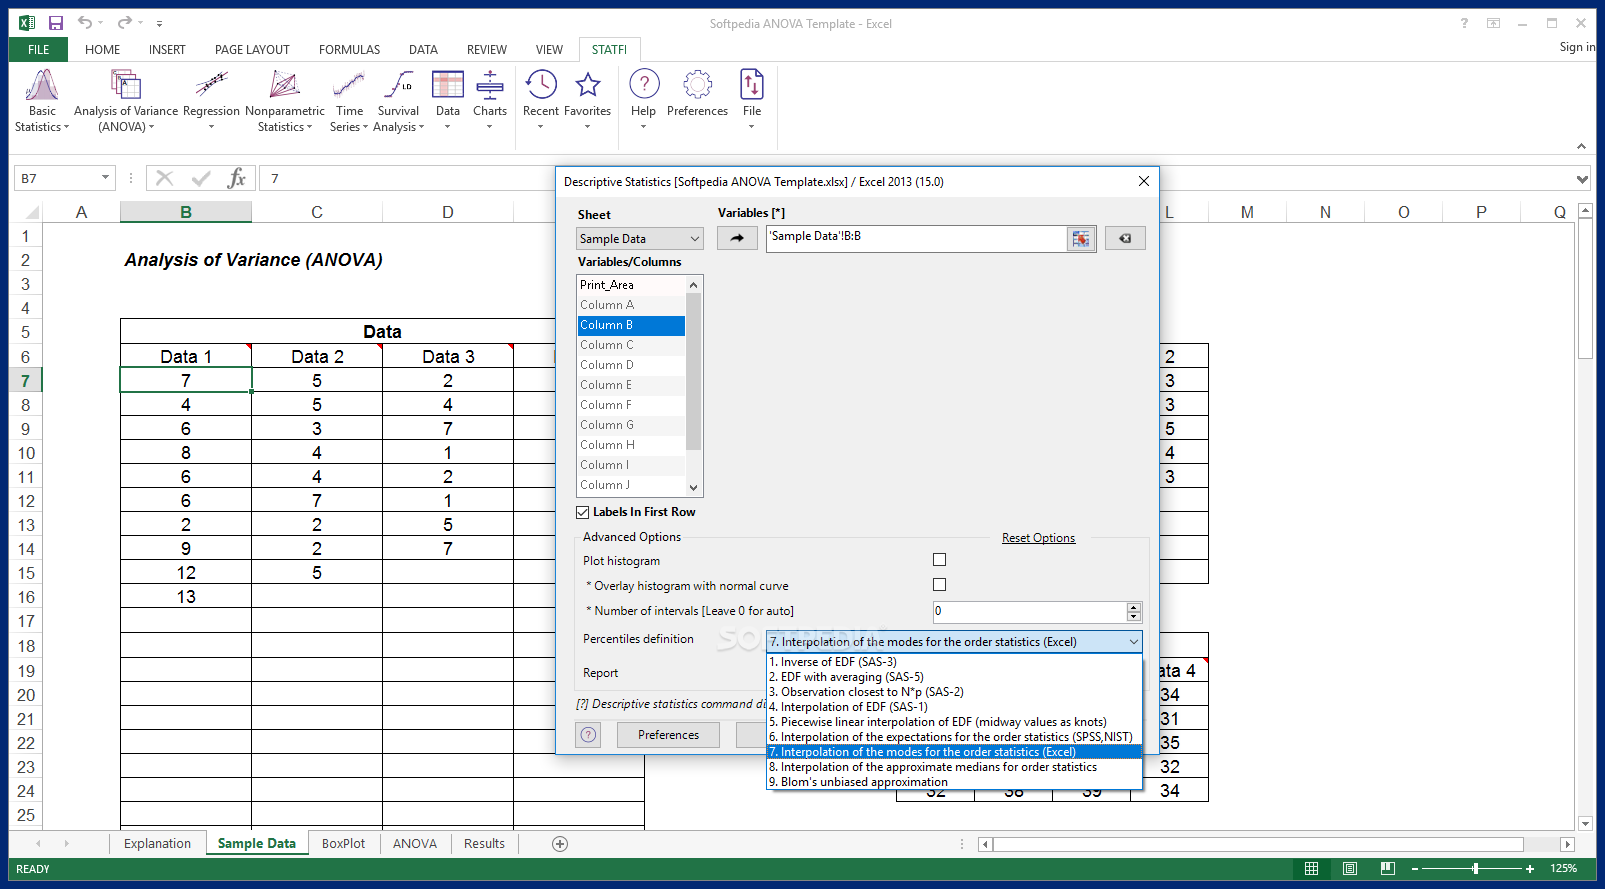
Task: Open the BoxPlot sheet tab
Action: (x=343, y=844)
